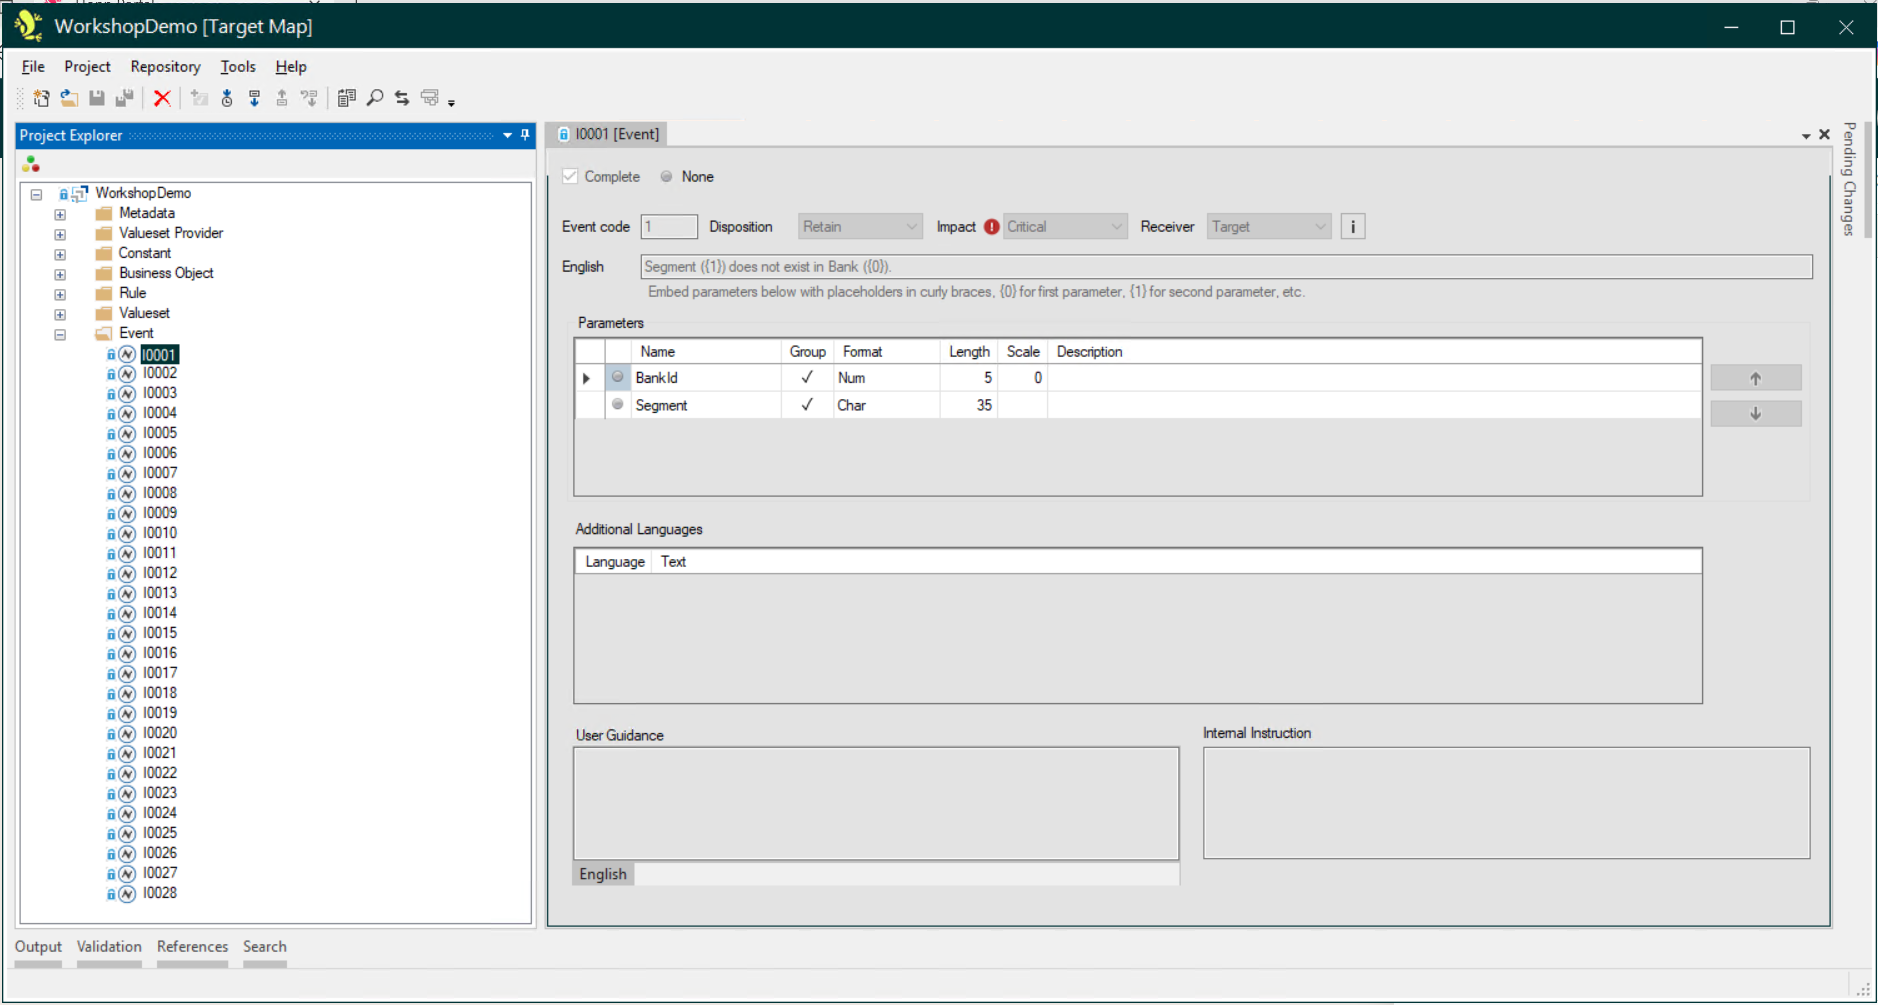Image resolution: width=1878 pixels, height=1005 pixels.
Task: Expand the Business Object folder
Action: tap(60, 274)
